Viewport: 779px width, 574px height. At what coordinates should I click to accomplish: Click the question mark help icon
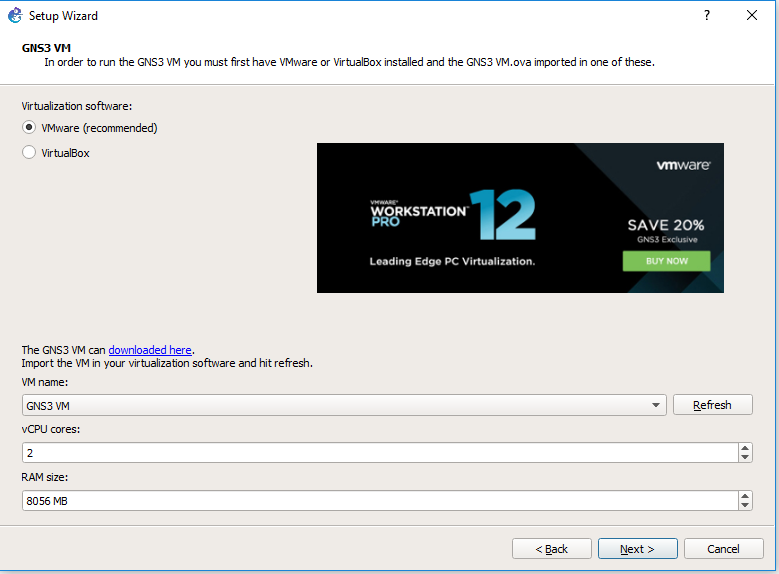point(706,15)
